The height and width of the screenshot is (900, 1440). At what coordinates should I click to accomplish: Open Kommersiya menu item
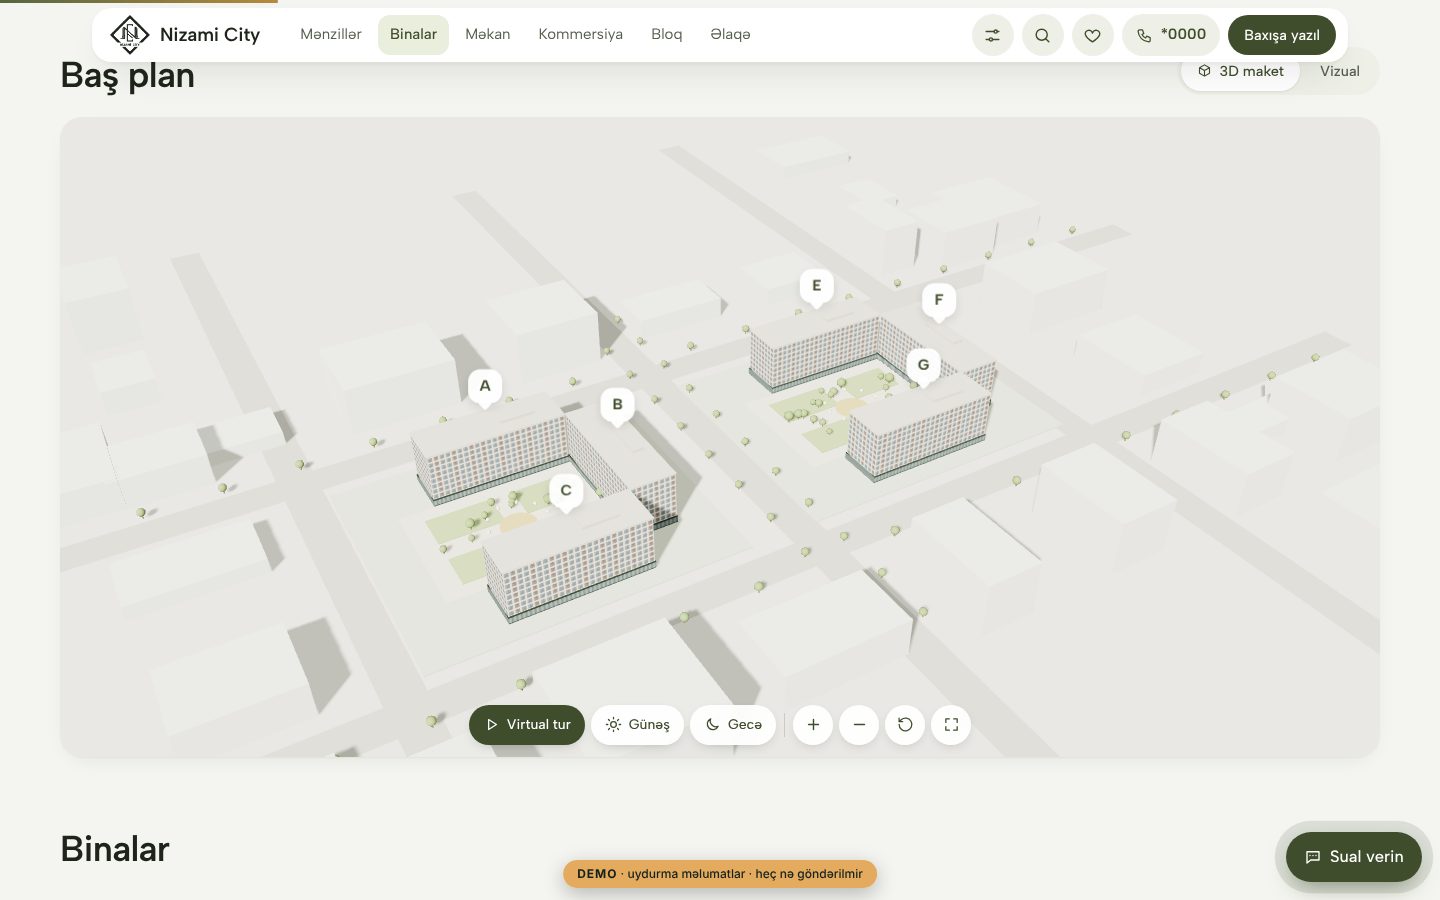click(580, 35)
